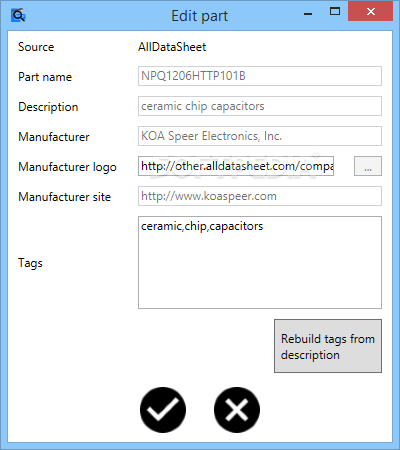400x450 pixels.
Task: Focus the Description field
Action: tap(260, 106)
